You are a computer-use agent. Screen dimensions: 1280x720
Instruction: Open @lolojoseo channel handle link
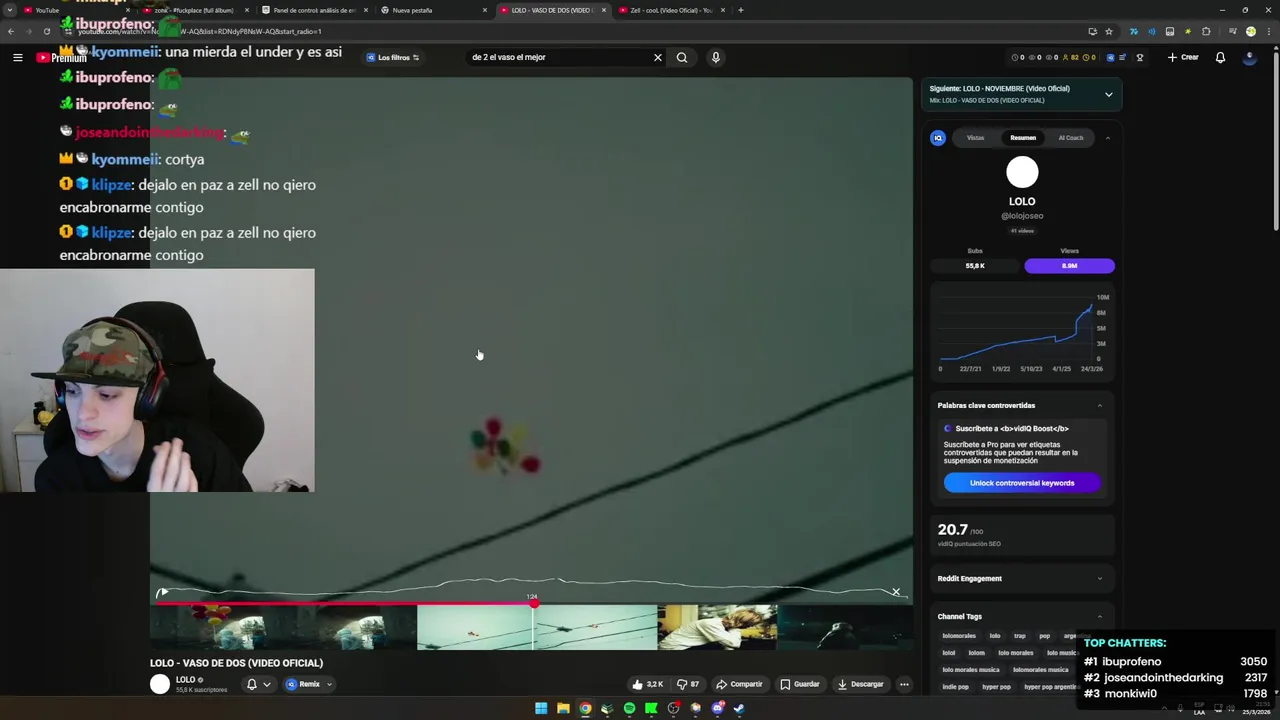click(x=1022, y=216)
